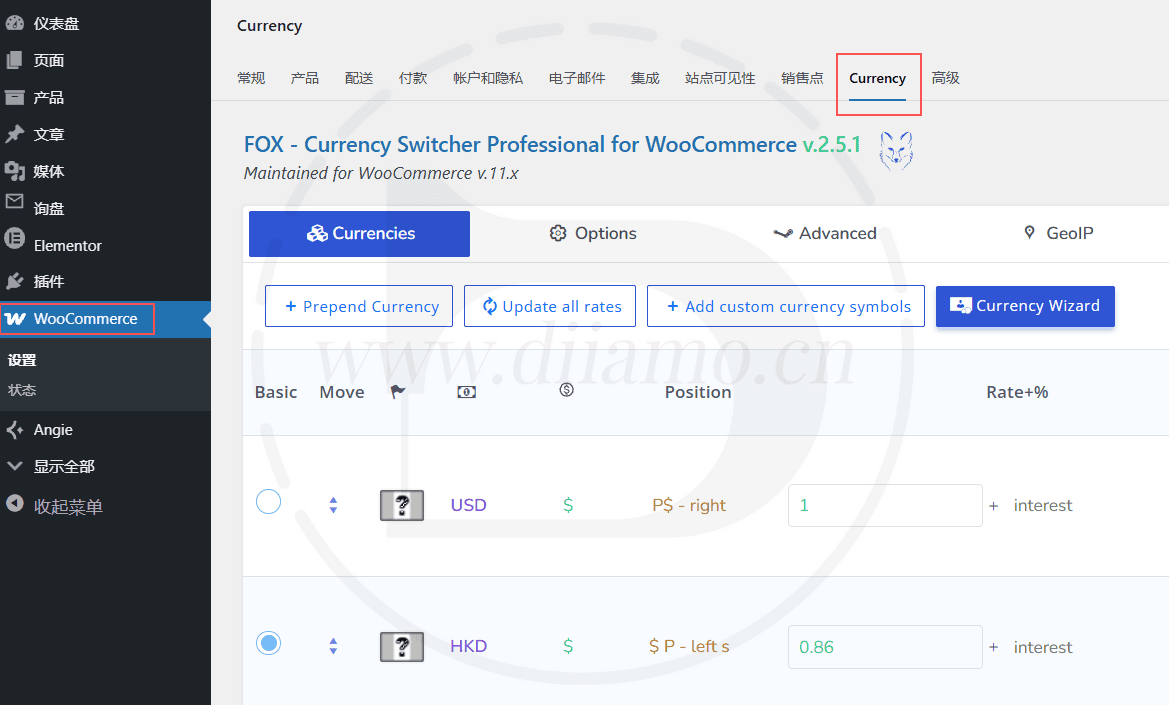Open the 高级 tab
Viewport: 1169px width, 705px height.
(945, 78)
